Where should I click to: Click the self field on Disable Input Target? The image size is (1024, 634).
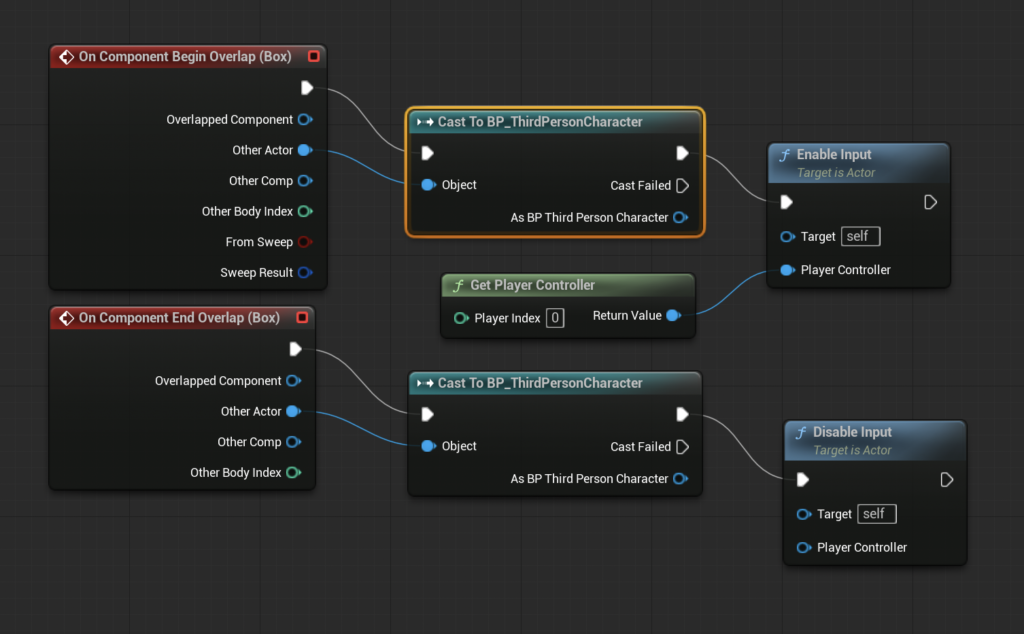[x=876, y=514]
